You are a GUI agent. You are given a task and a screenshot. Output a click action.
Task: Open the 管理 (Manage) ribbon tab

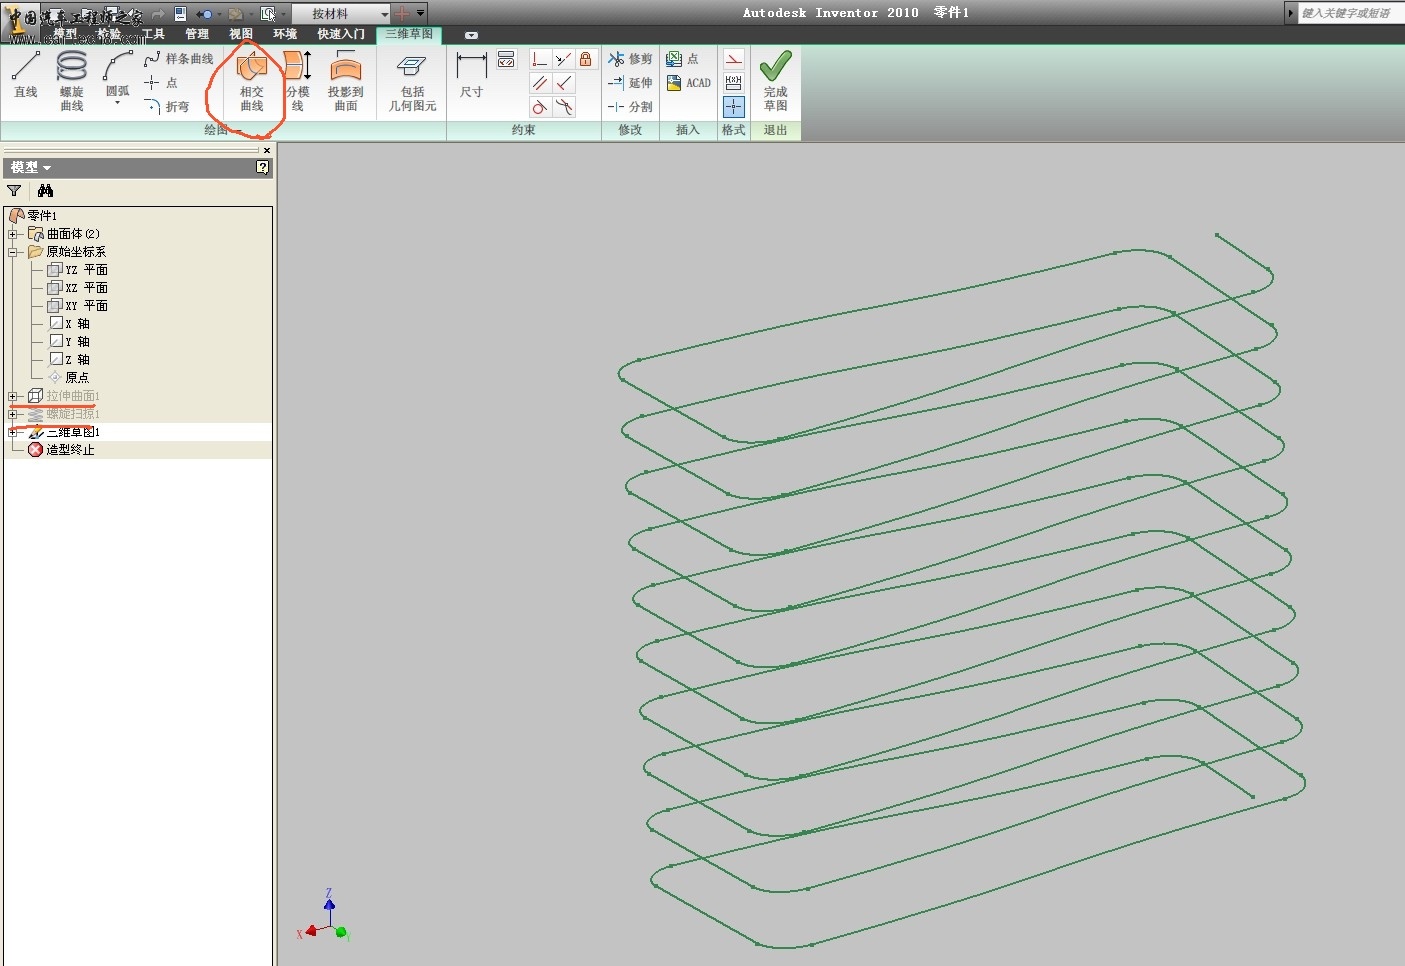point(197,34)
